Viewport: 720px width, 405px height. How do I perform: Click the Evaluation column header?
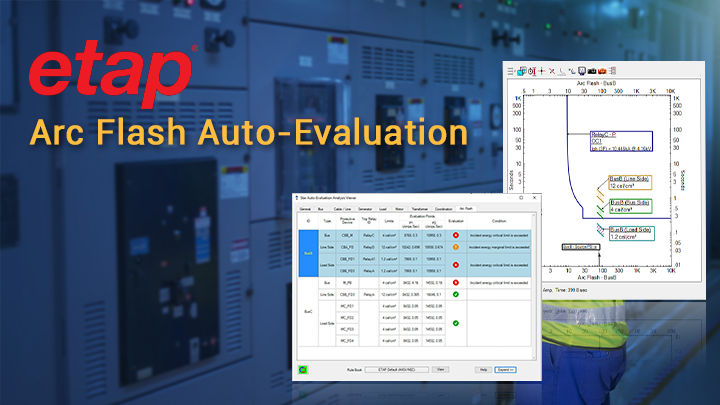[456, 221]
